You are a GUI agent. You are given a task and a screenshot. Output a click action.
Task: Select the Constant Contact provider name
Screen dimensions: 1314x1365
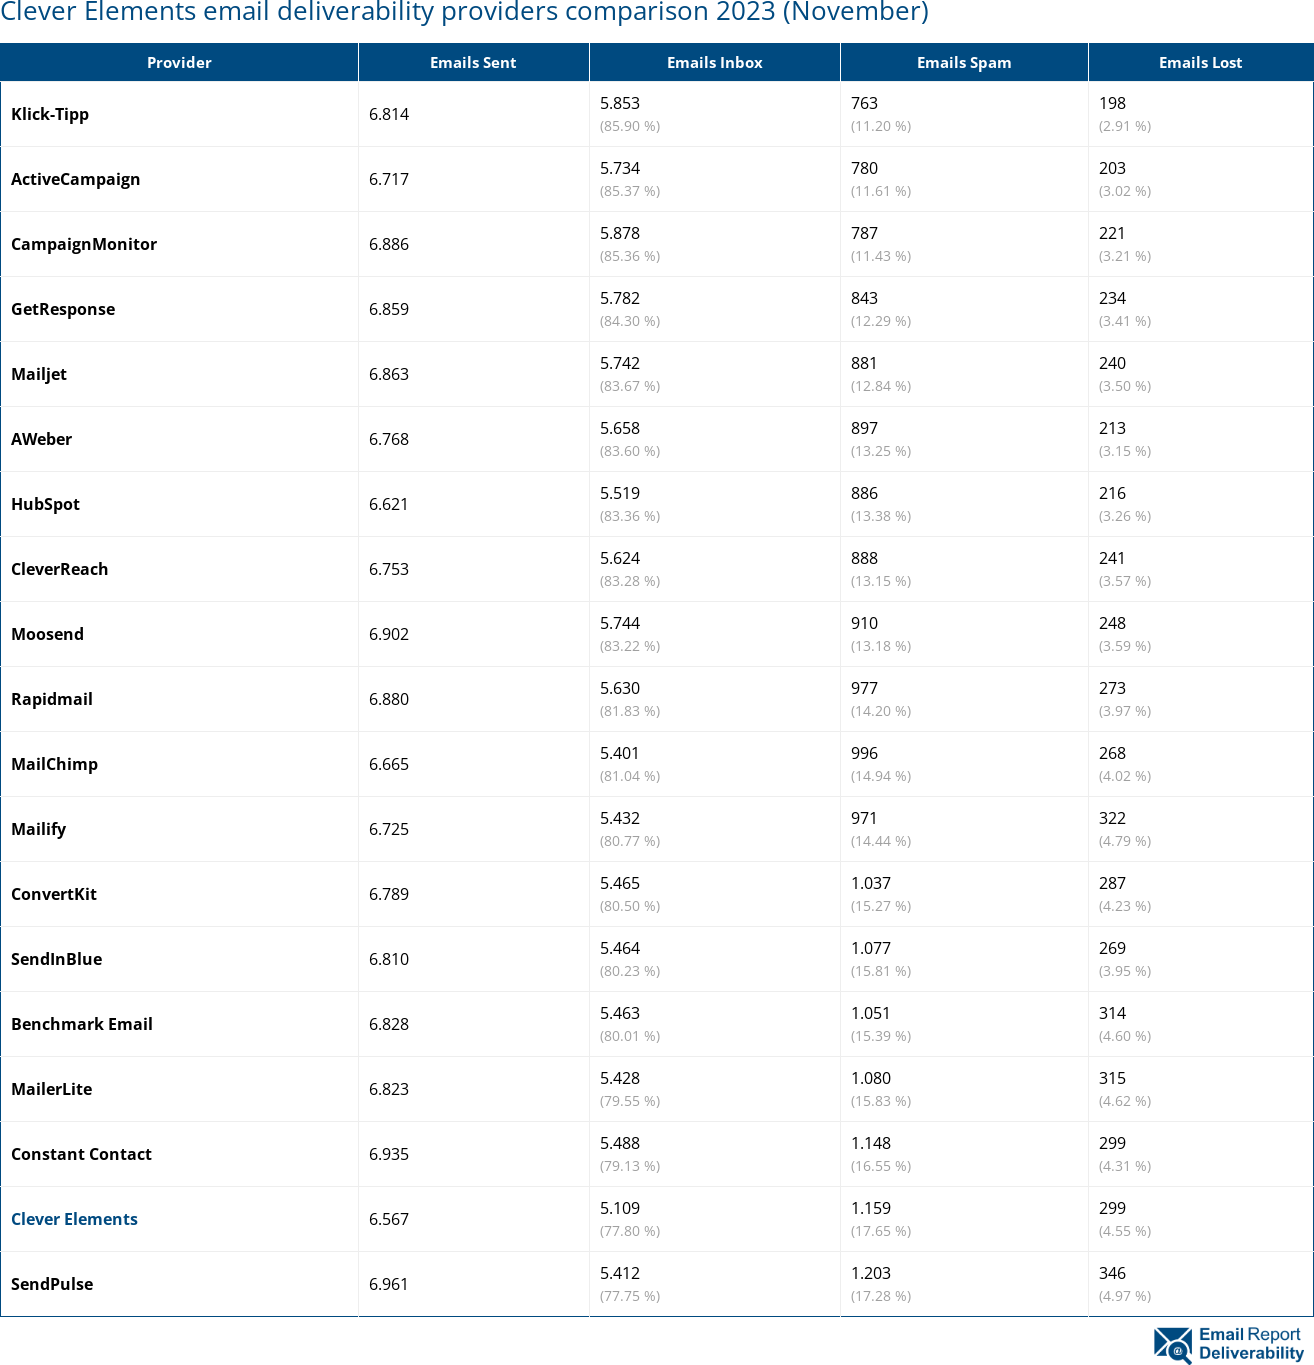82,1154
